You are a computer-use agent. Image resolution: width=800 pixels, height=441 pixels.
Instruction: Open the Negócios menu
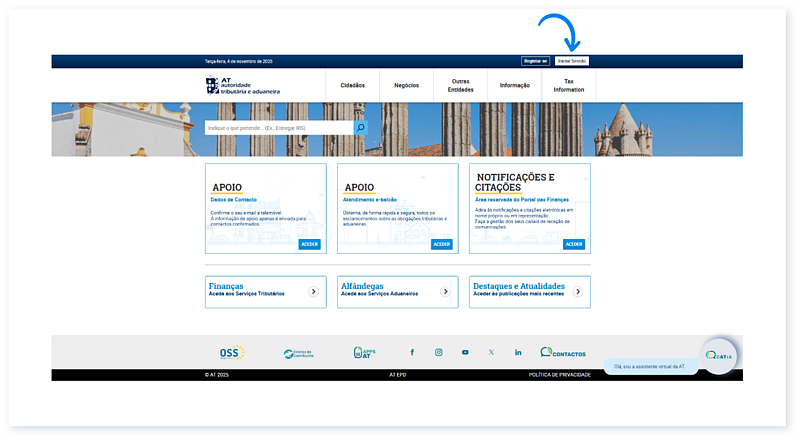[407, 86]
